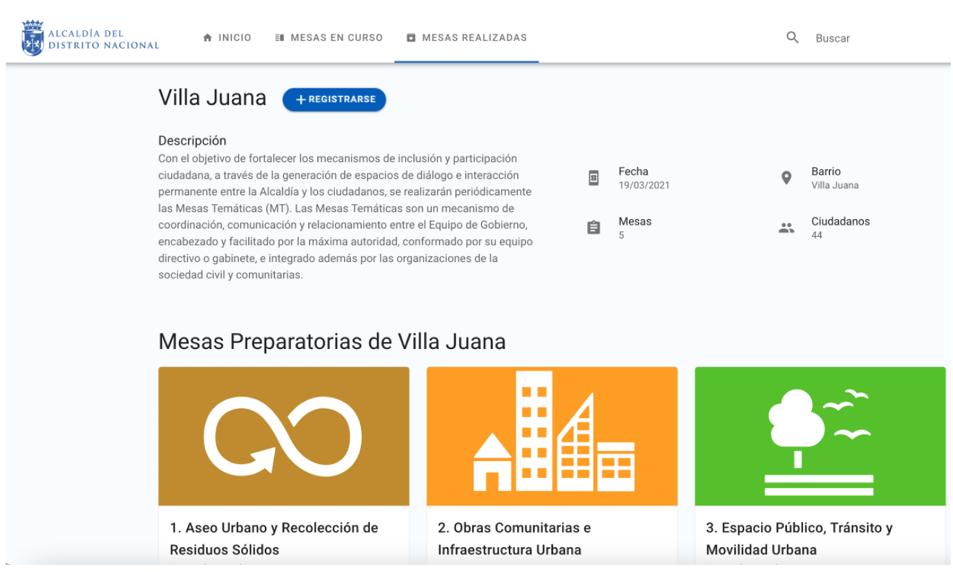Open the buildings Obras Comunitarias card image
This screenshot has height=572, width=953.
coord(552,436)
